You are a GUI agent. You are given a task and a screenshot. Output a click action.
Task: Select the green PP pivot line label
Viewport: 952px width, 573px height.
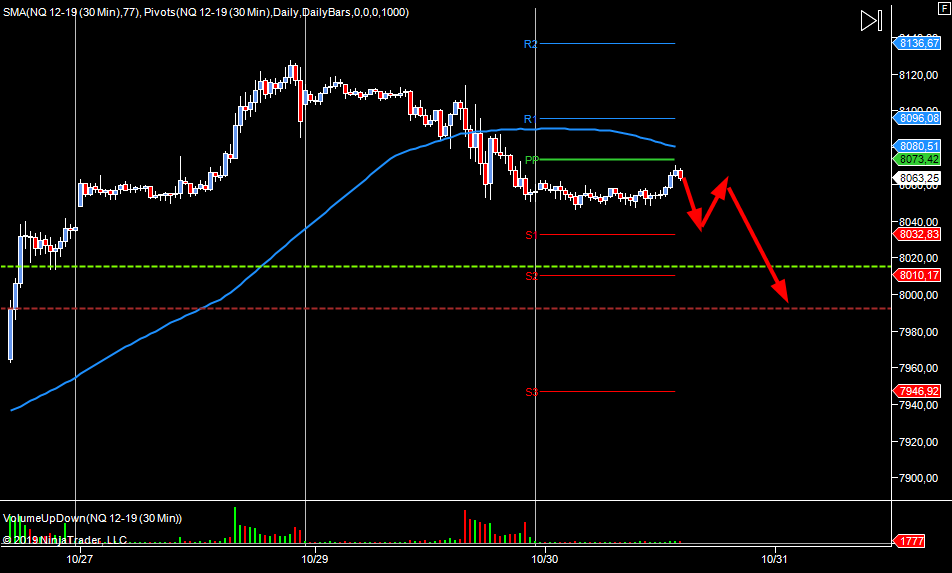click(x=531, y=160)
